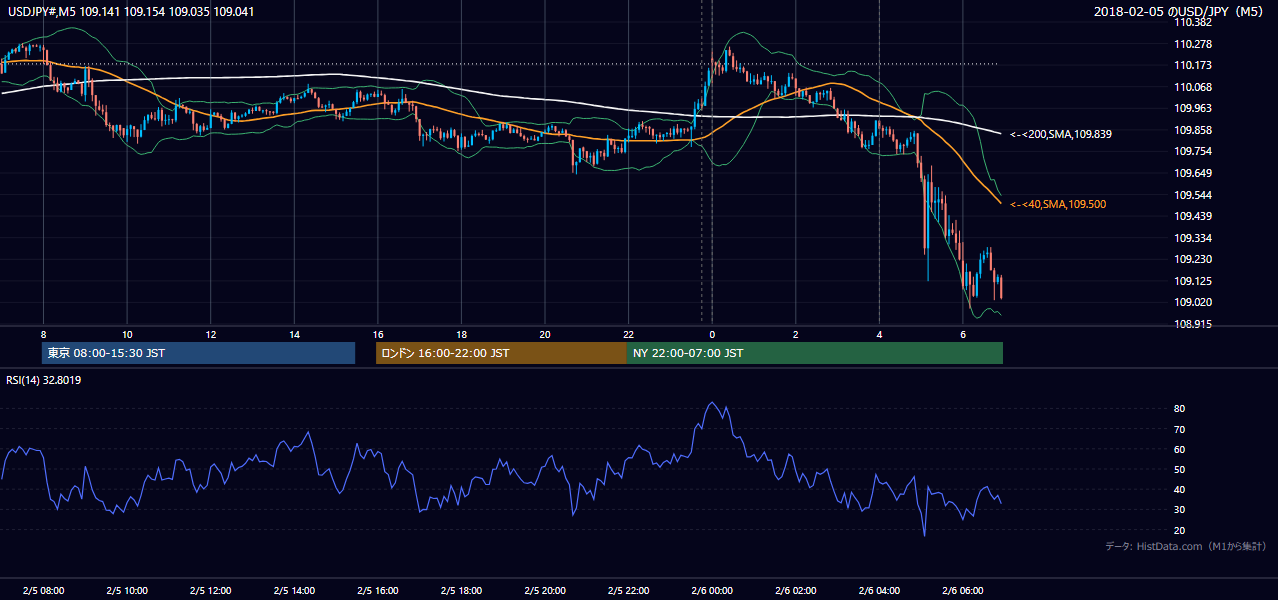Click price level 109.544 on axis
The width and height of the screenshot is (1278, 600).
(x=1194, y=195)
